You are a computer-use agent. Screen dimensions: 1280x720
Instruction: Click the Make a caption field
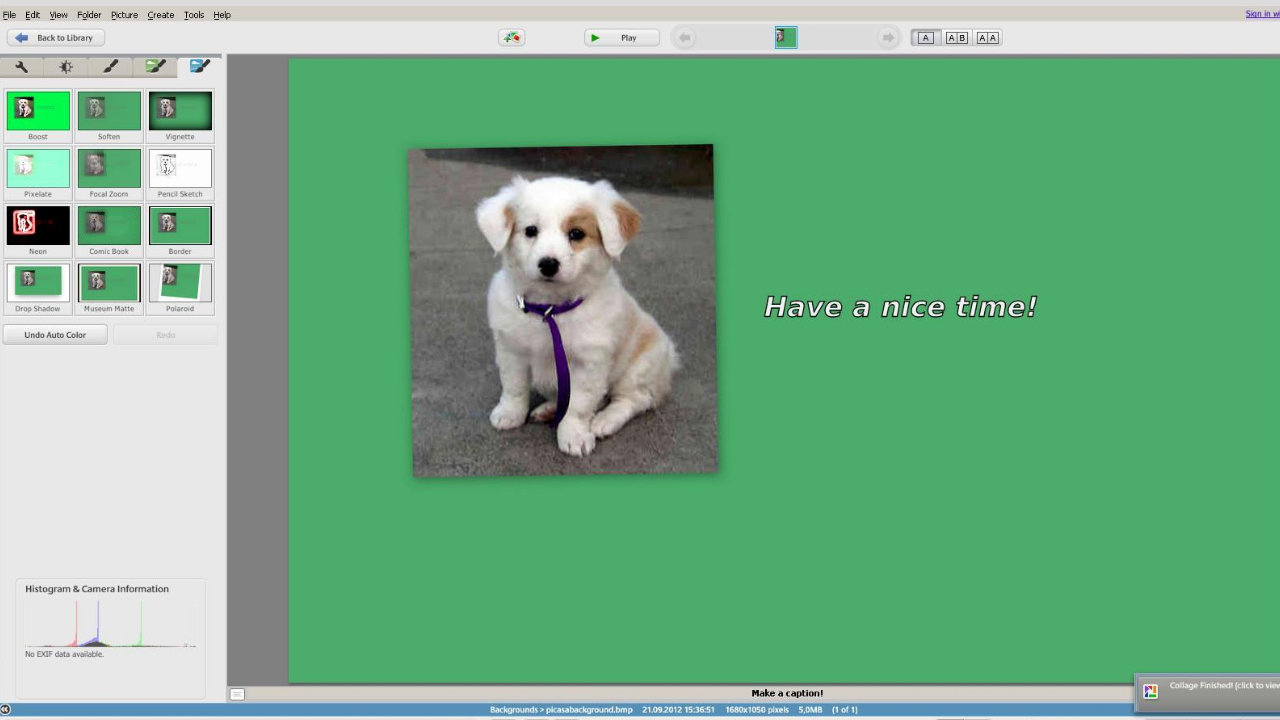click(x=787, y=693)
